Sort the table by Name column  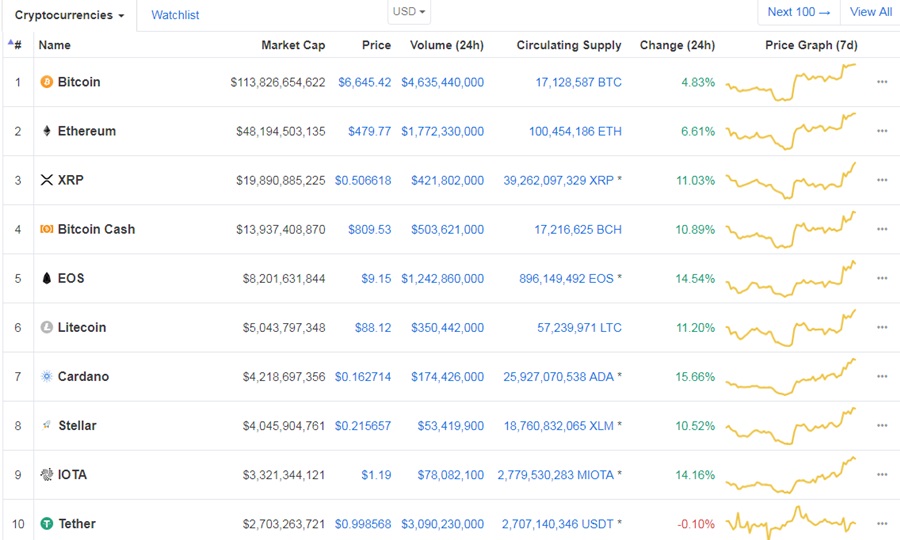pos(55,45)
